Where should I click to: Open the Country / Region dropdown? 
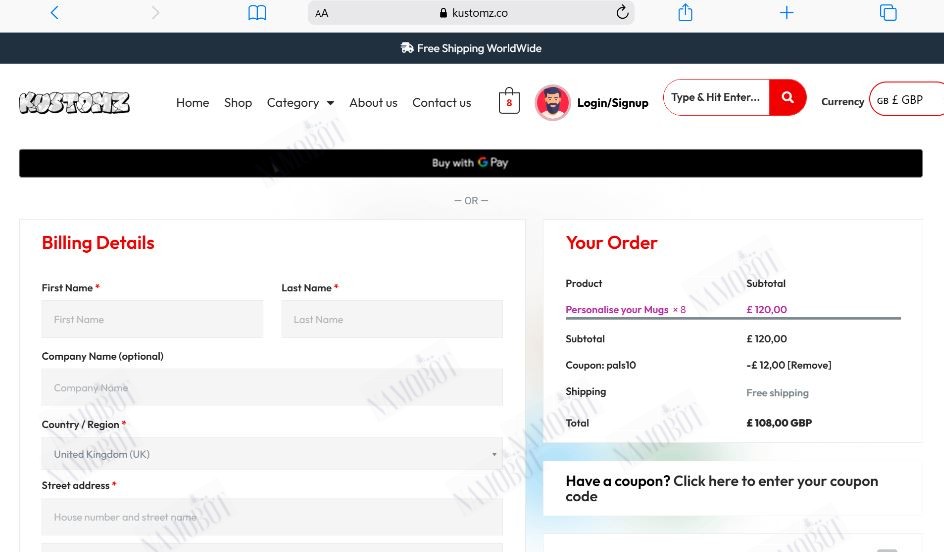pos(272,454)
